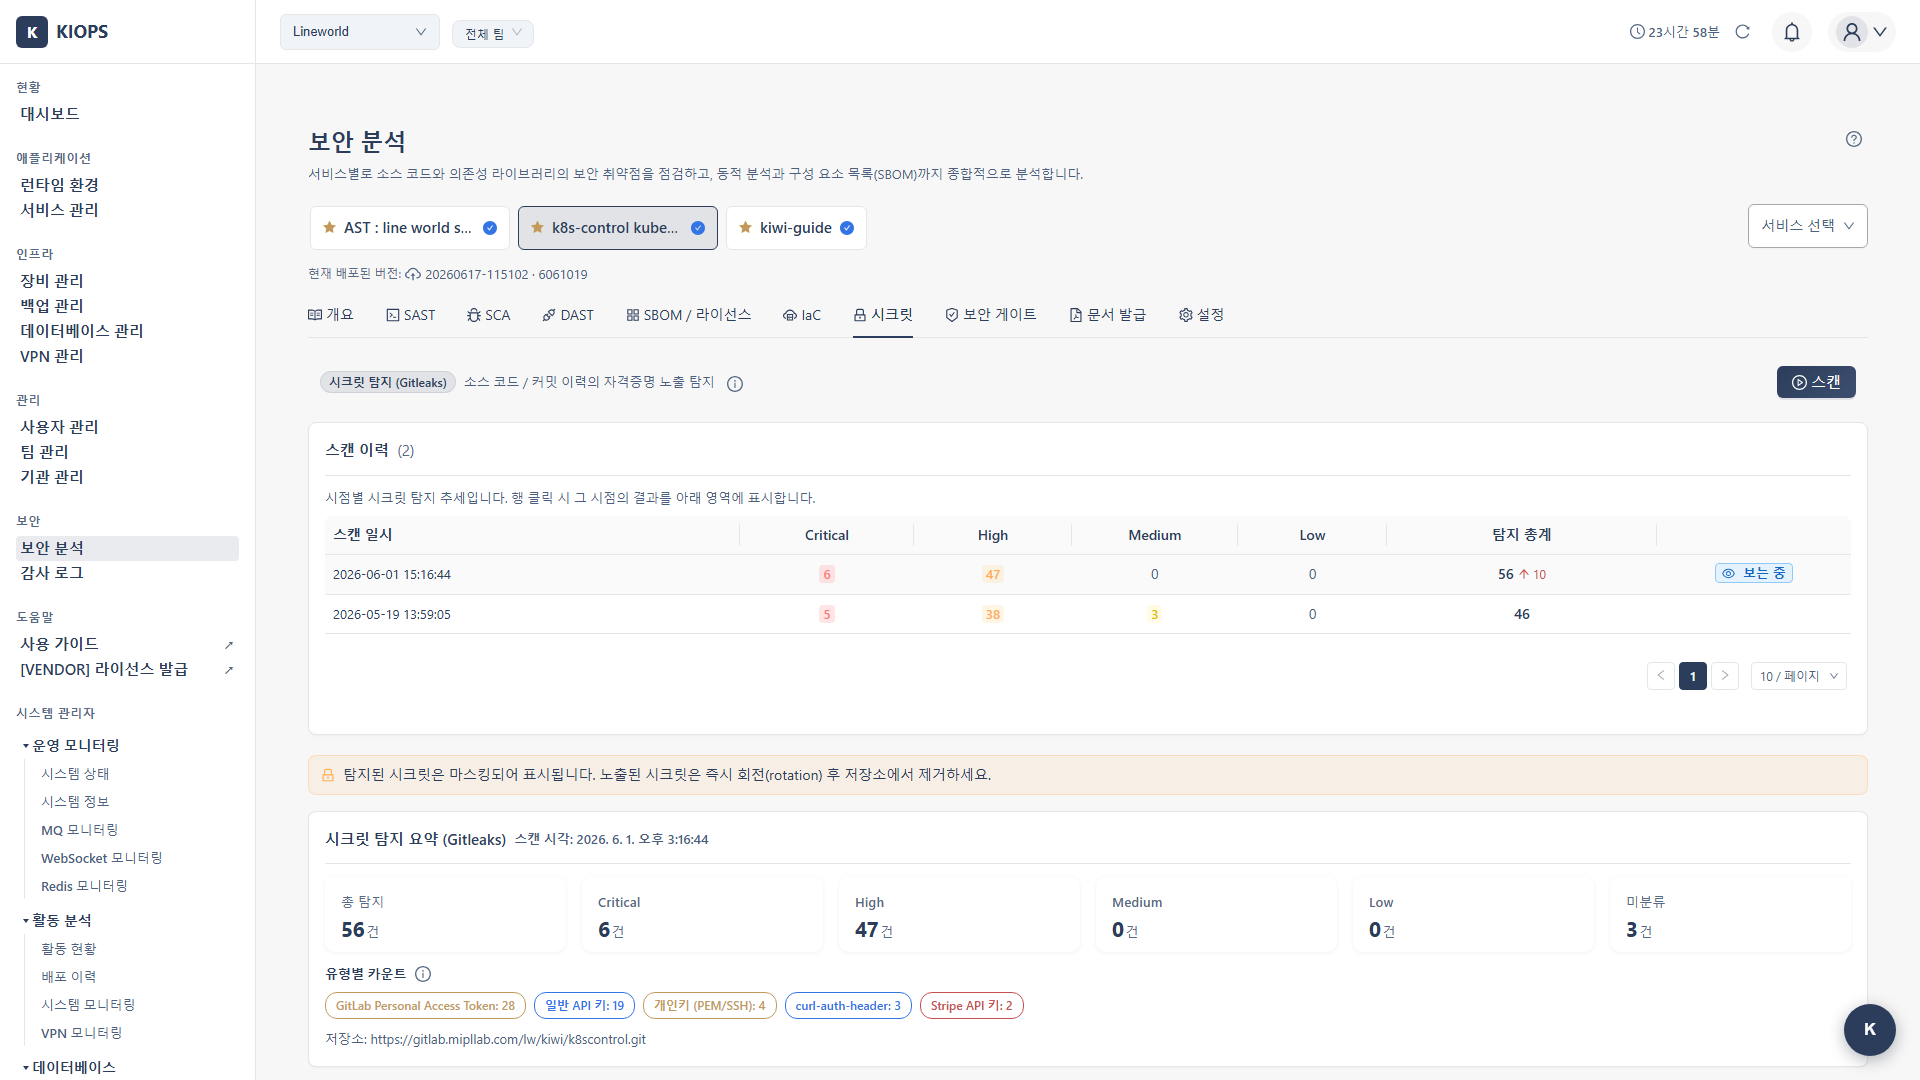
Task: Click page number 1 in pagination
Action: 1693,676
